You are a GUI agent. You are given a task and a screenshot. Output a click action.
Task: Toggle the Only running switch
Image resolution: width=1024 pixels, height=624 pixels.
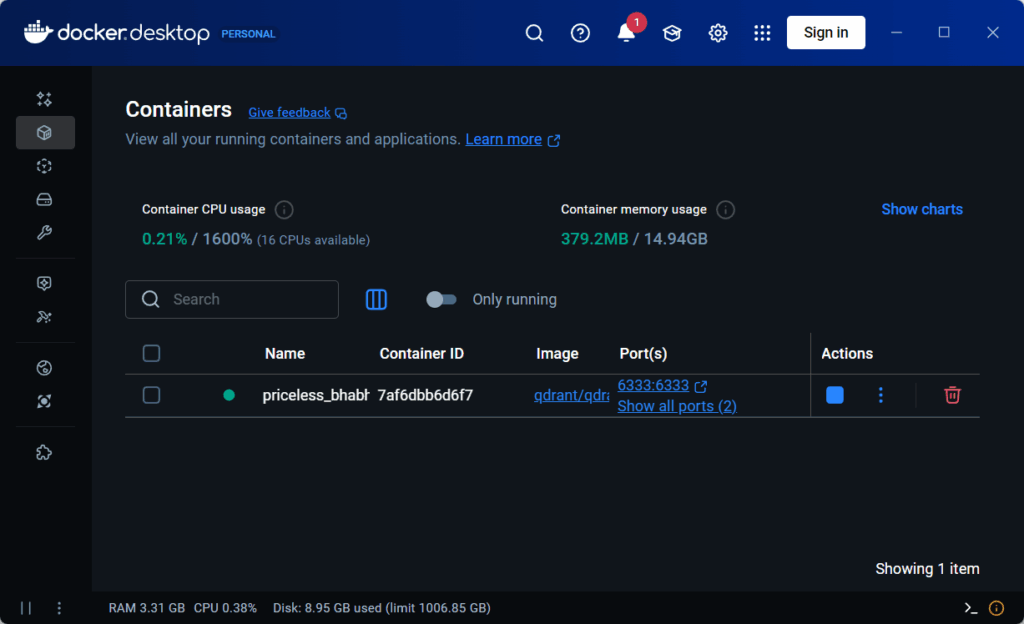[x=441, y=299]
